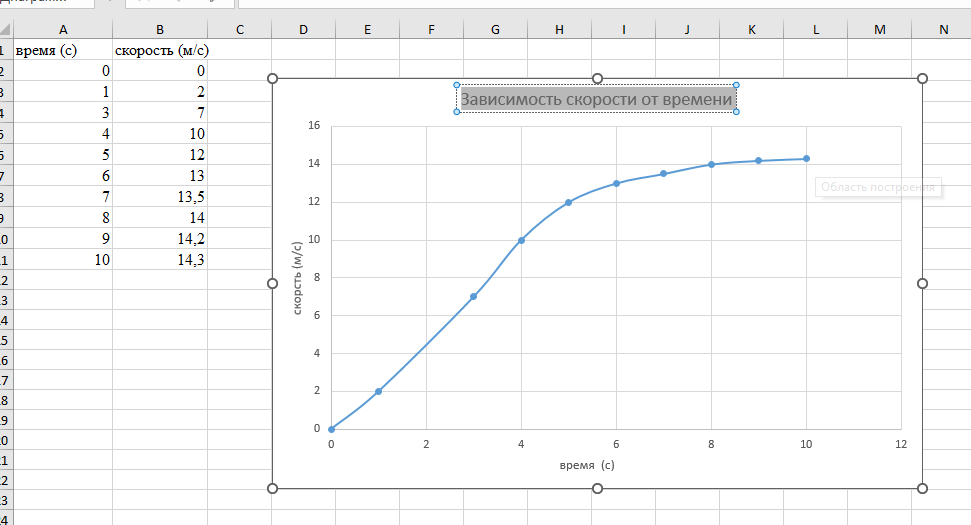This screenshot has height=525, width=971.
Task: Click the chart's top-right corner handle
Action: click(x=922, y=78)
